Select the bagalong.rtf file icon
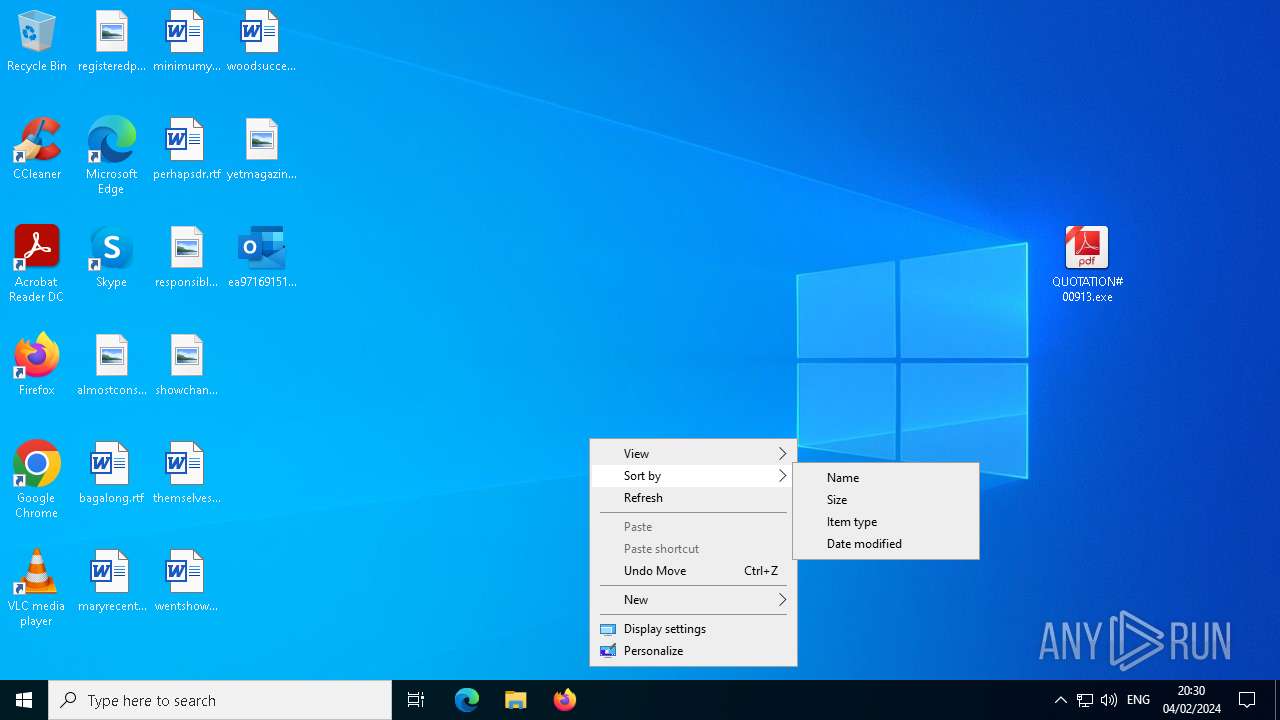This screenshot has width=1280, height=720. point(112,474)
